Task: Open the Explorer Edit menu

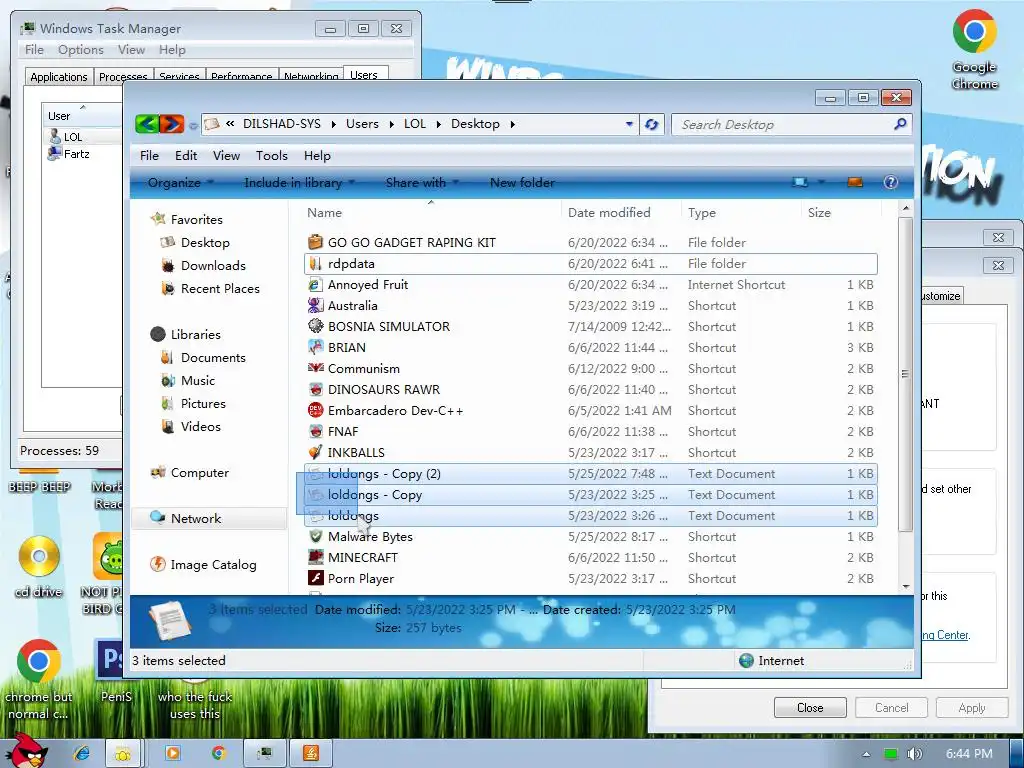Action: click(x=185, y=155)
